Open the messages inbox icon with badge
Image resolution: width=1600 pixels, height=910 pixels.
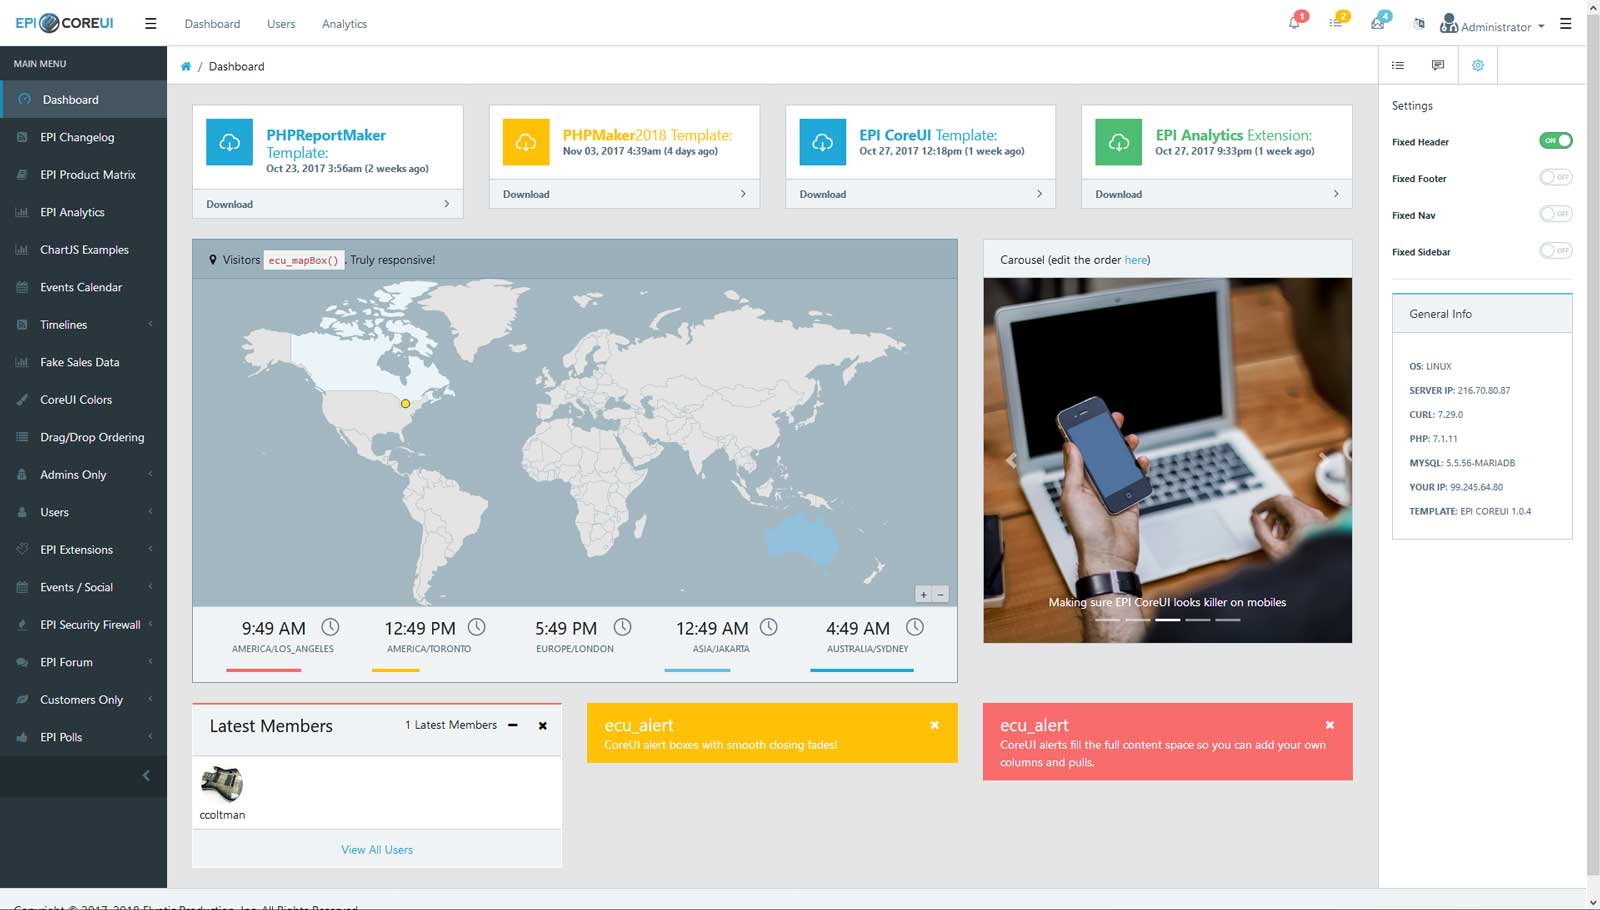pos(1378,22)
